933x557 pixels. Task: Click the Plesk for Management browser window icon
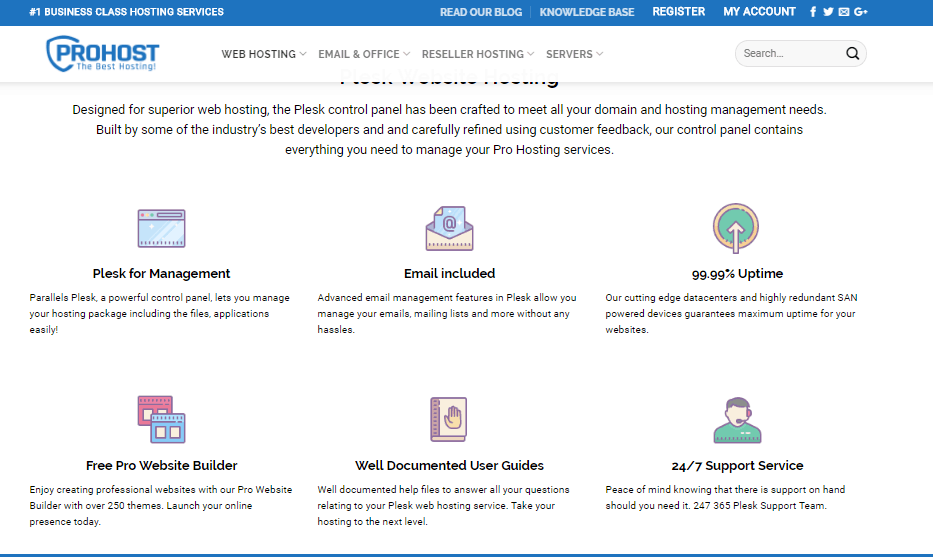coord(161,228)
